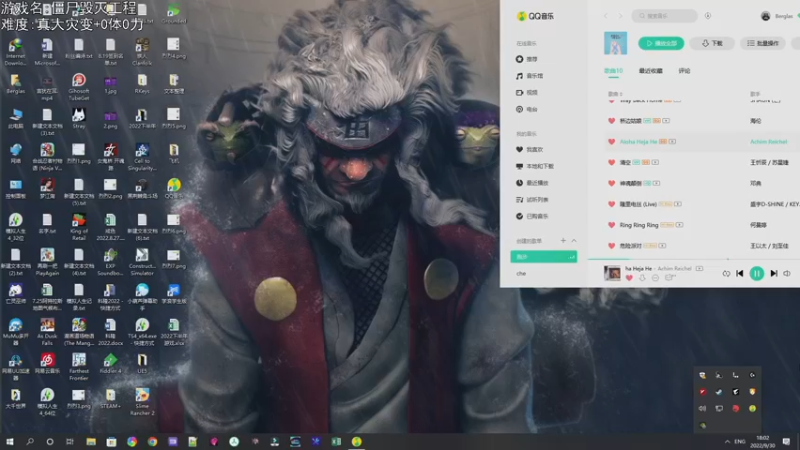Click the green play-all button
Screen dimensions: 800x450
(661, 43)
